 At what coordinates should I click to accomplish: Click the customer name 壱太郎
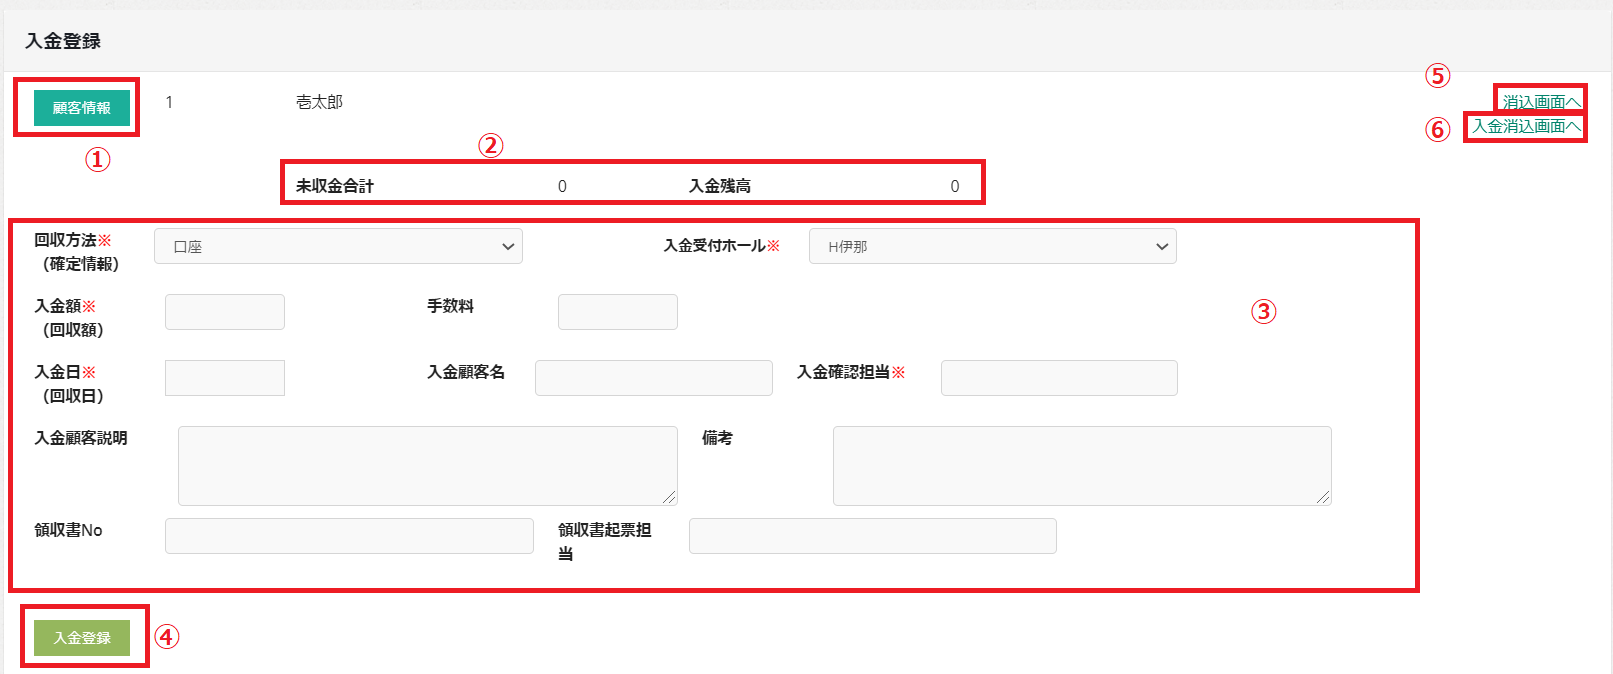[x=319, y=102]
